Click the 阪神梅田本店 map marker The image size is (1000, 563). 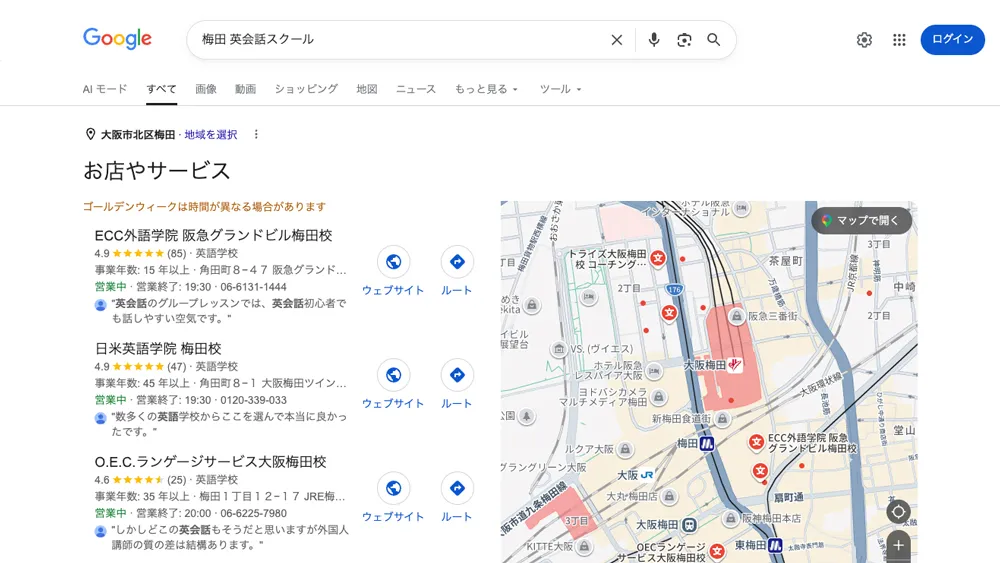(730, 518)
